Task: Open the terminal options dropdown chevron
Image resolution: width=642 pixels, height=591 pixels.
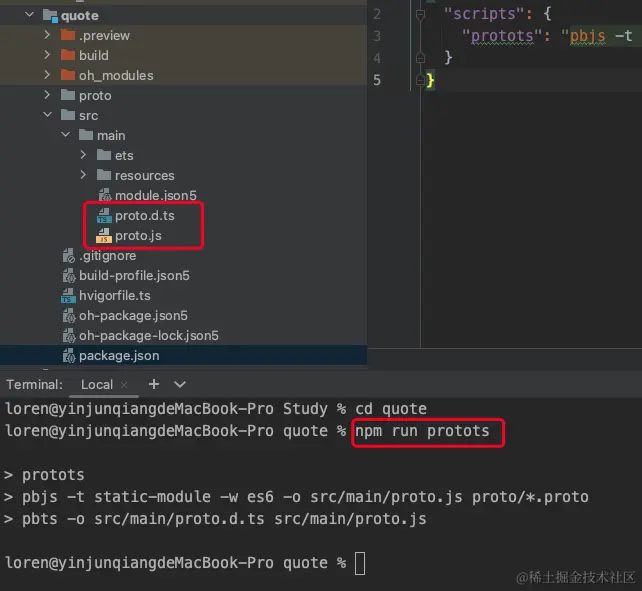Action: (180, 385)
